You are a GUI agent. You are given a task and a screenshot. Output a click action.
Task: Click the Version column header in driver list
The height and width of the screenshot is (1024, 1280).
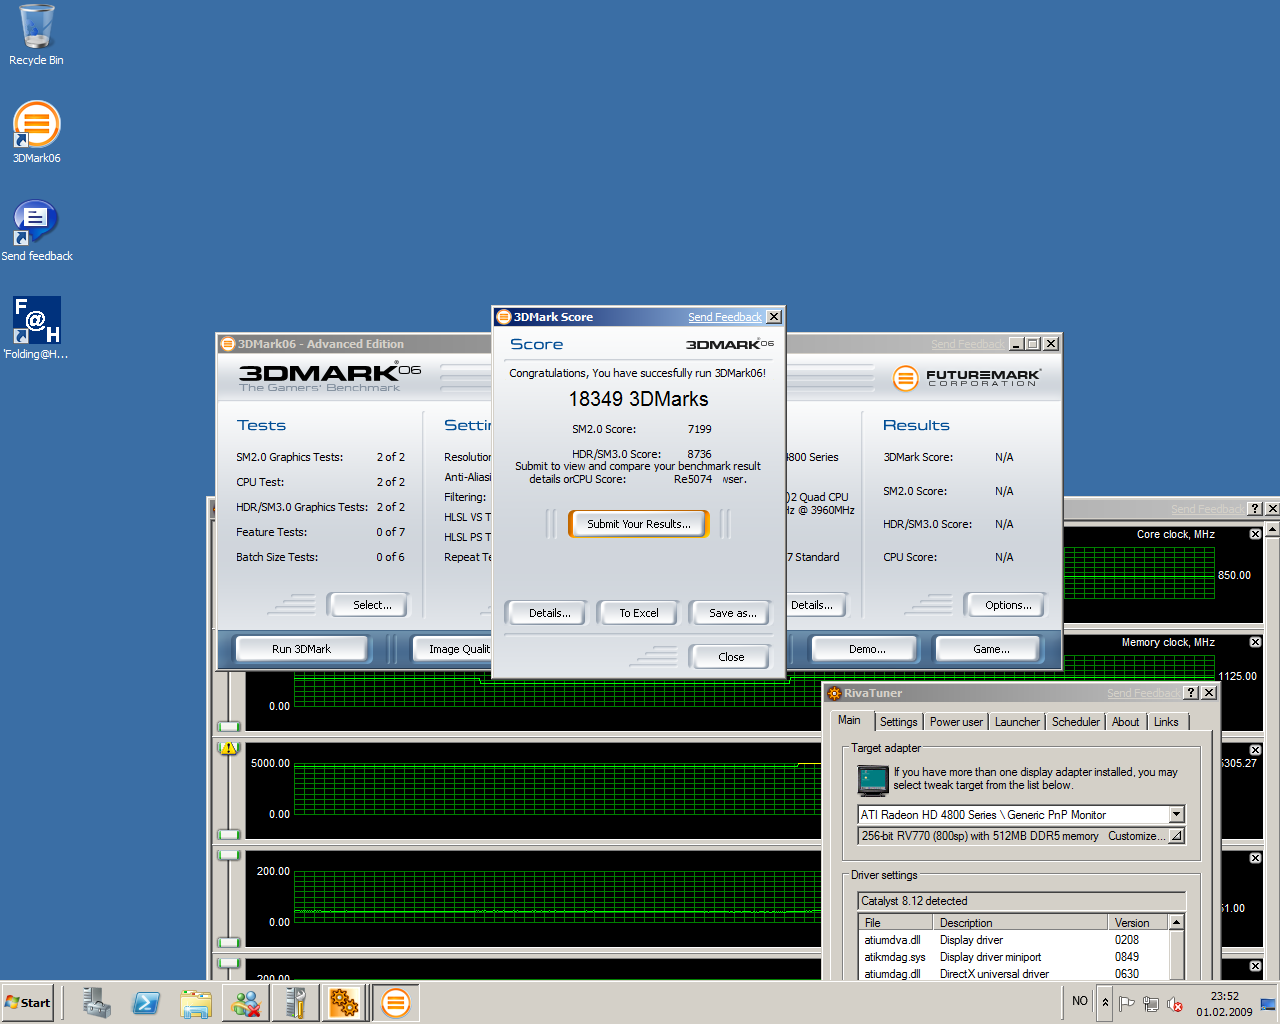point(1138,923)
